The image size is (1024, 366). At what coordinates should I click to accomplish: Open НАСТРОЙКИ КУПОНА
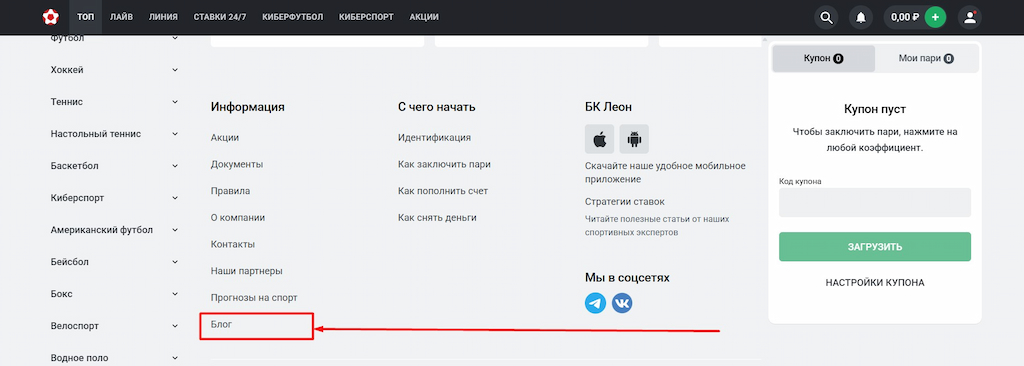(875, 283)
